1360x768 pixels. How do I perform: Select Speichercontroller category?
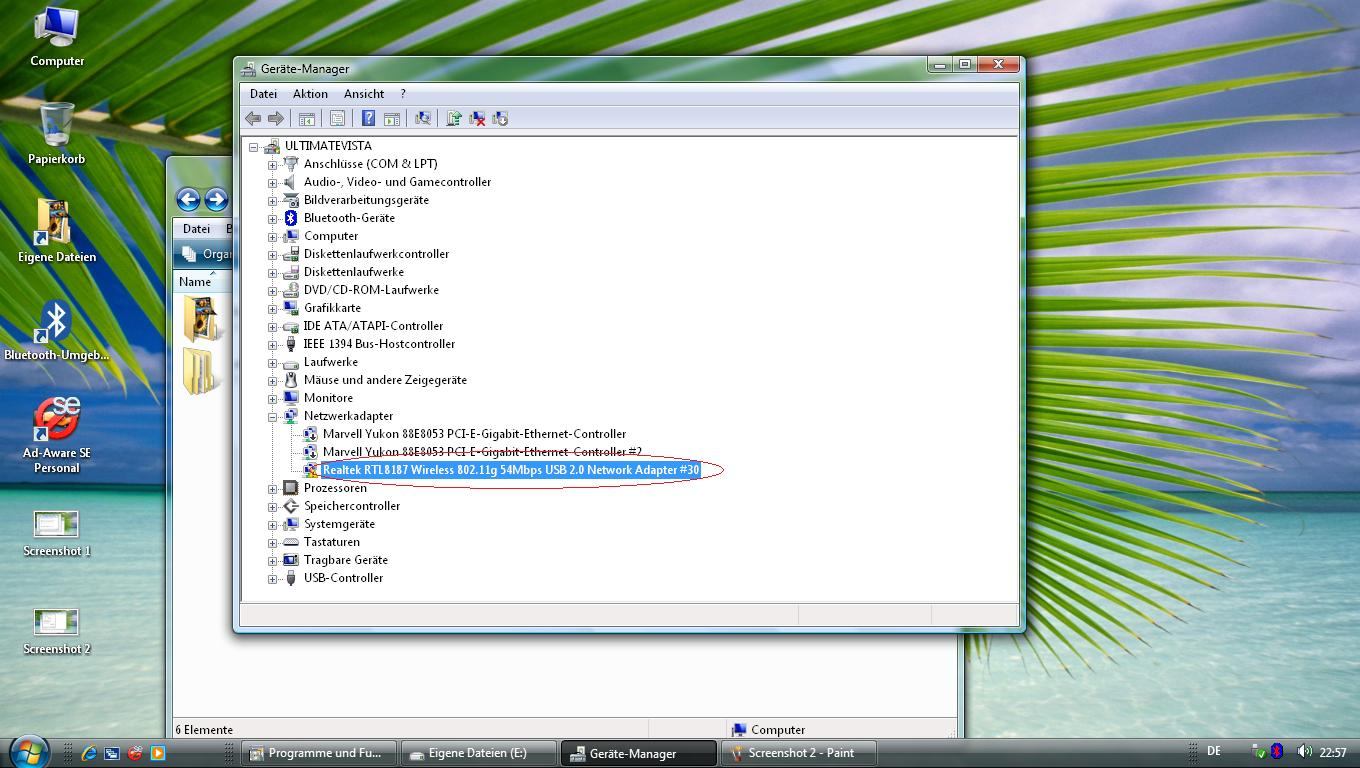[x=352, y=506]
